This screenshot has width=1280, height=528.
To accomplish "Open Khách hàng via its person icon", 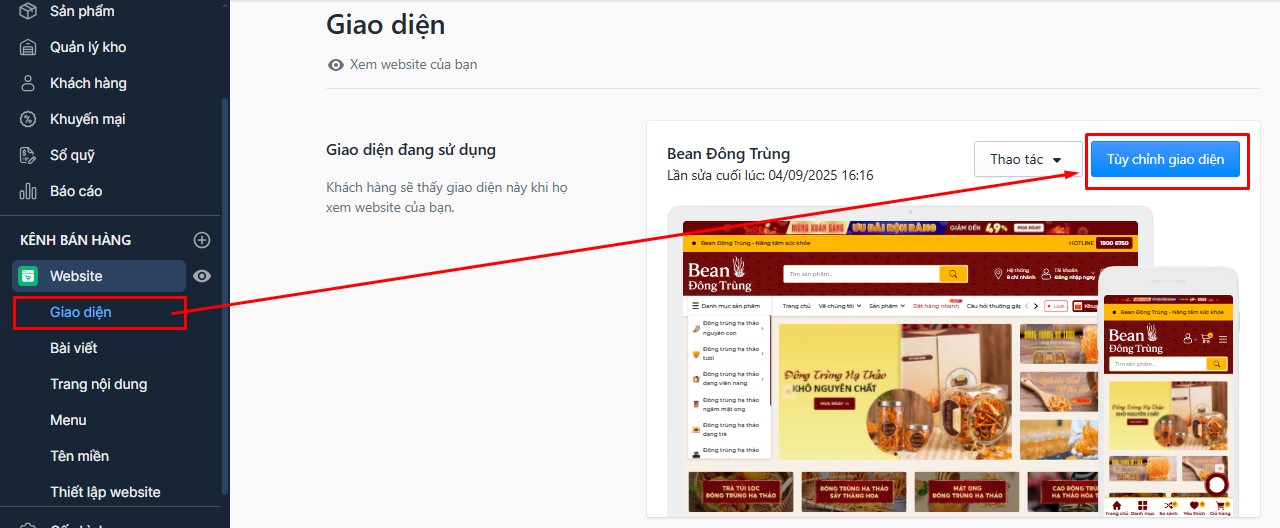I will click(29, 83).
